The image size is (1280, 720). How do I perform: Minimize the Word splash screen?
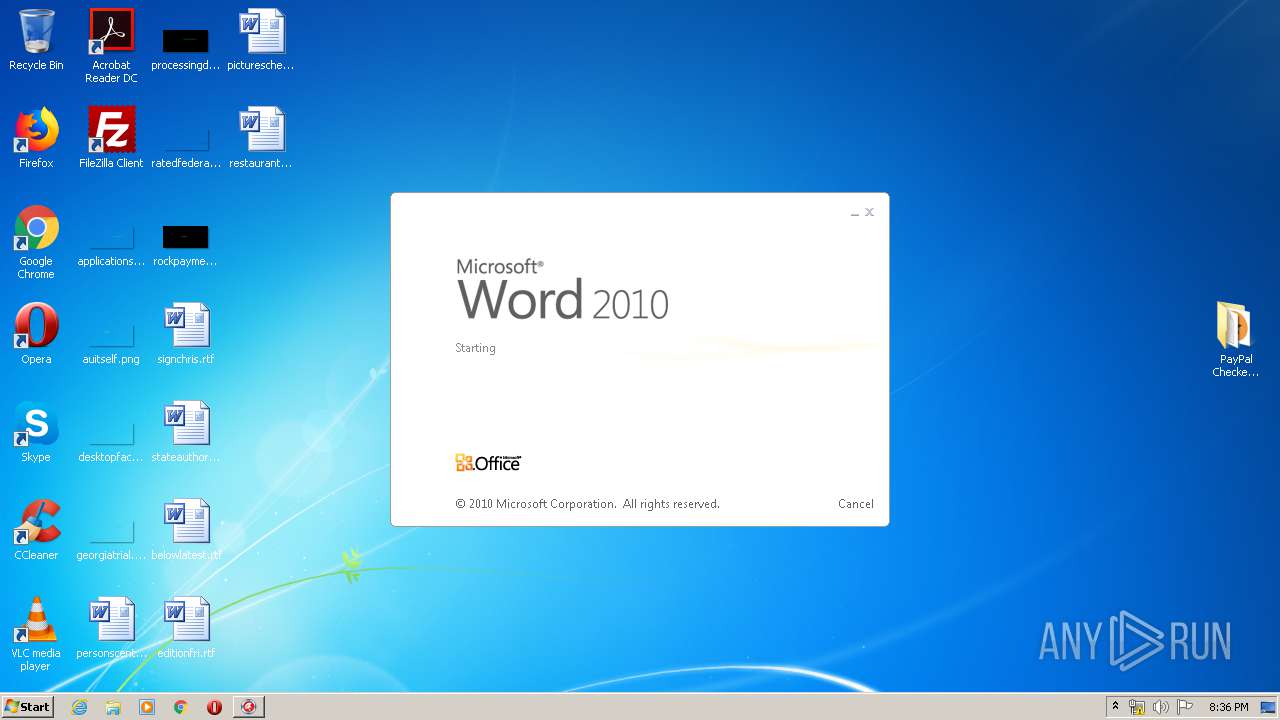coord(855,213)
